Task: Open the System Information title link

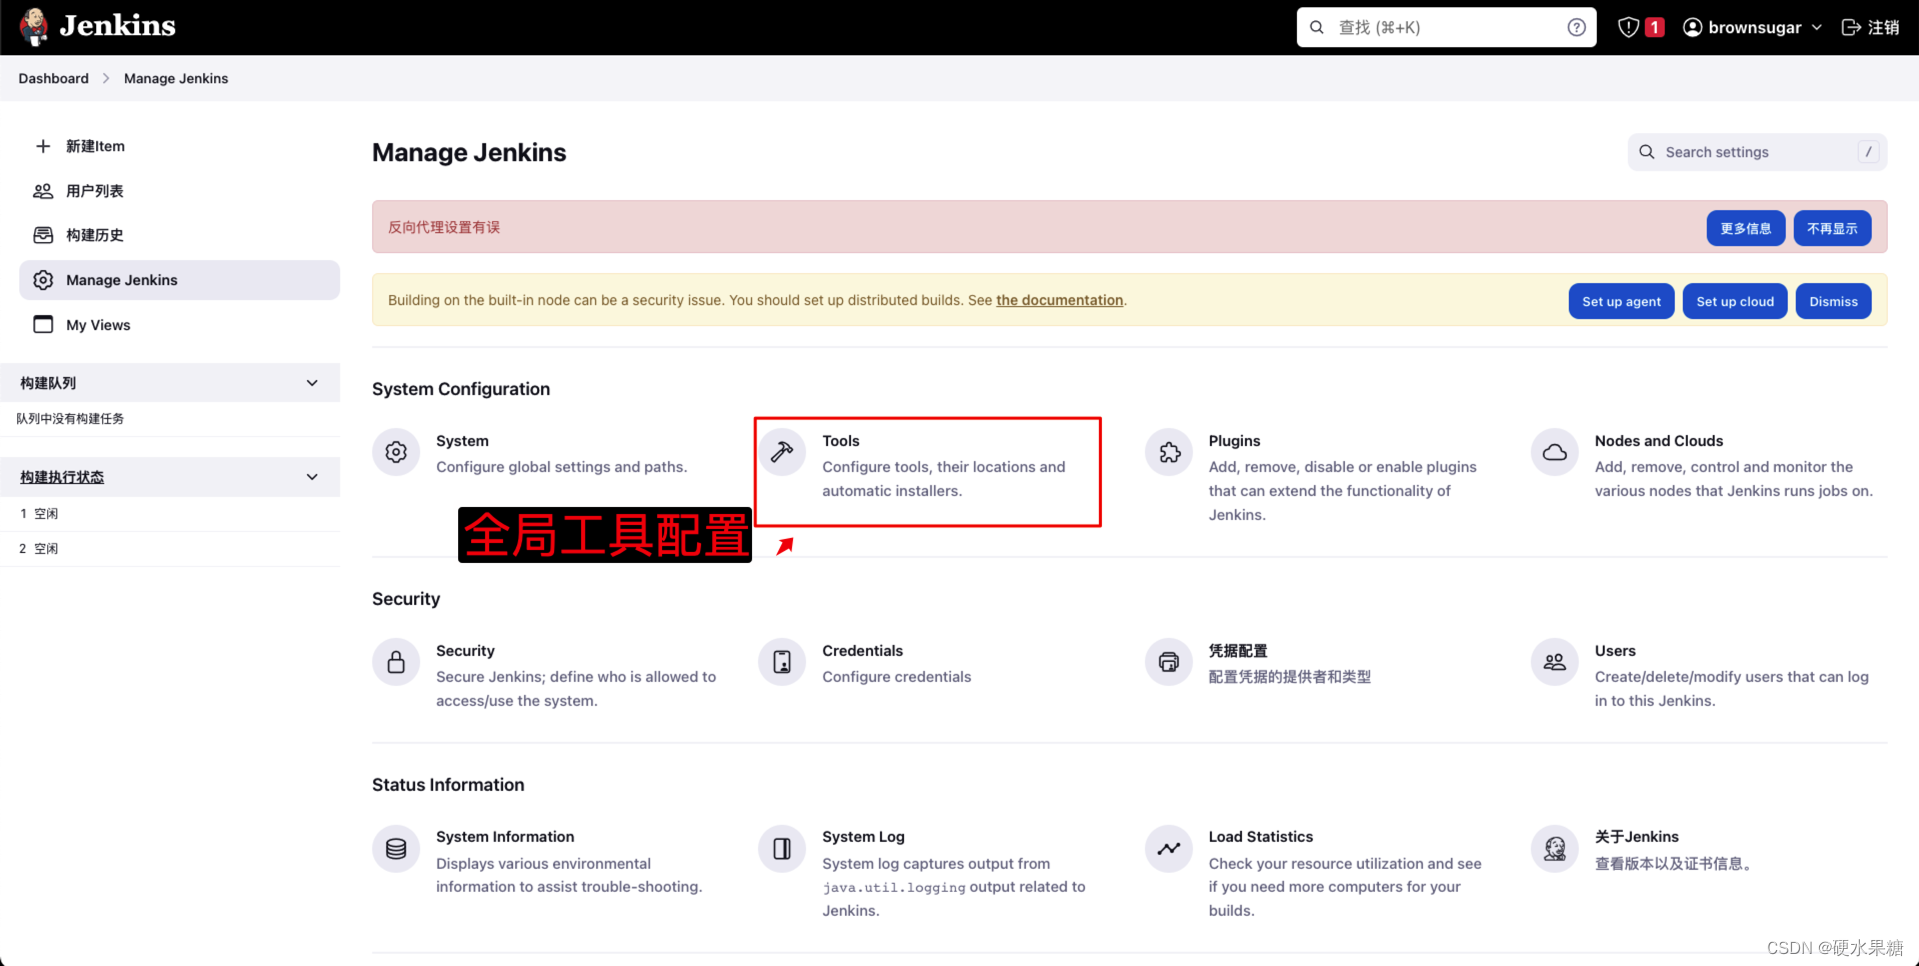Action: 505,837
